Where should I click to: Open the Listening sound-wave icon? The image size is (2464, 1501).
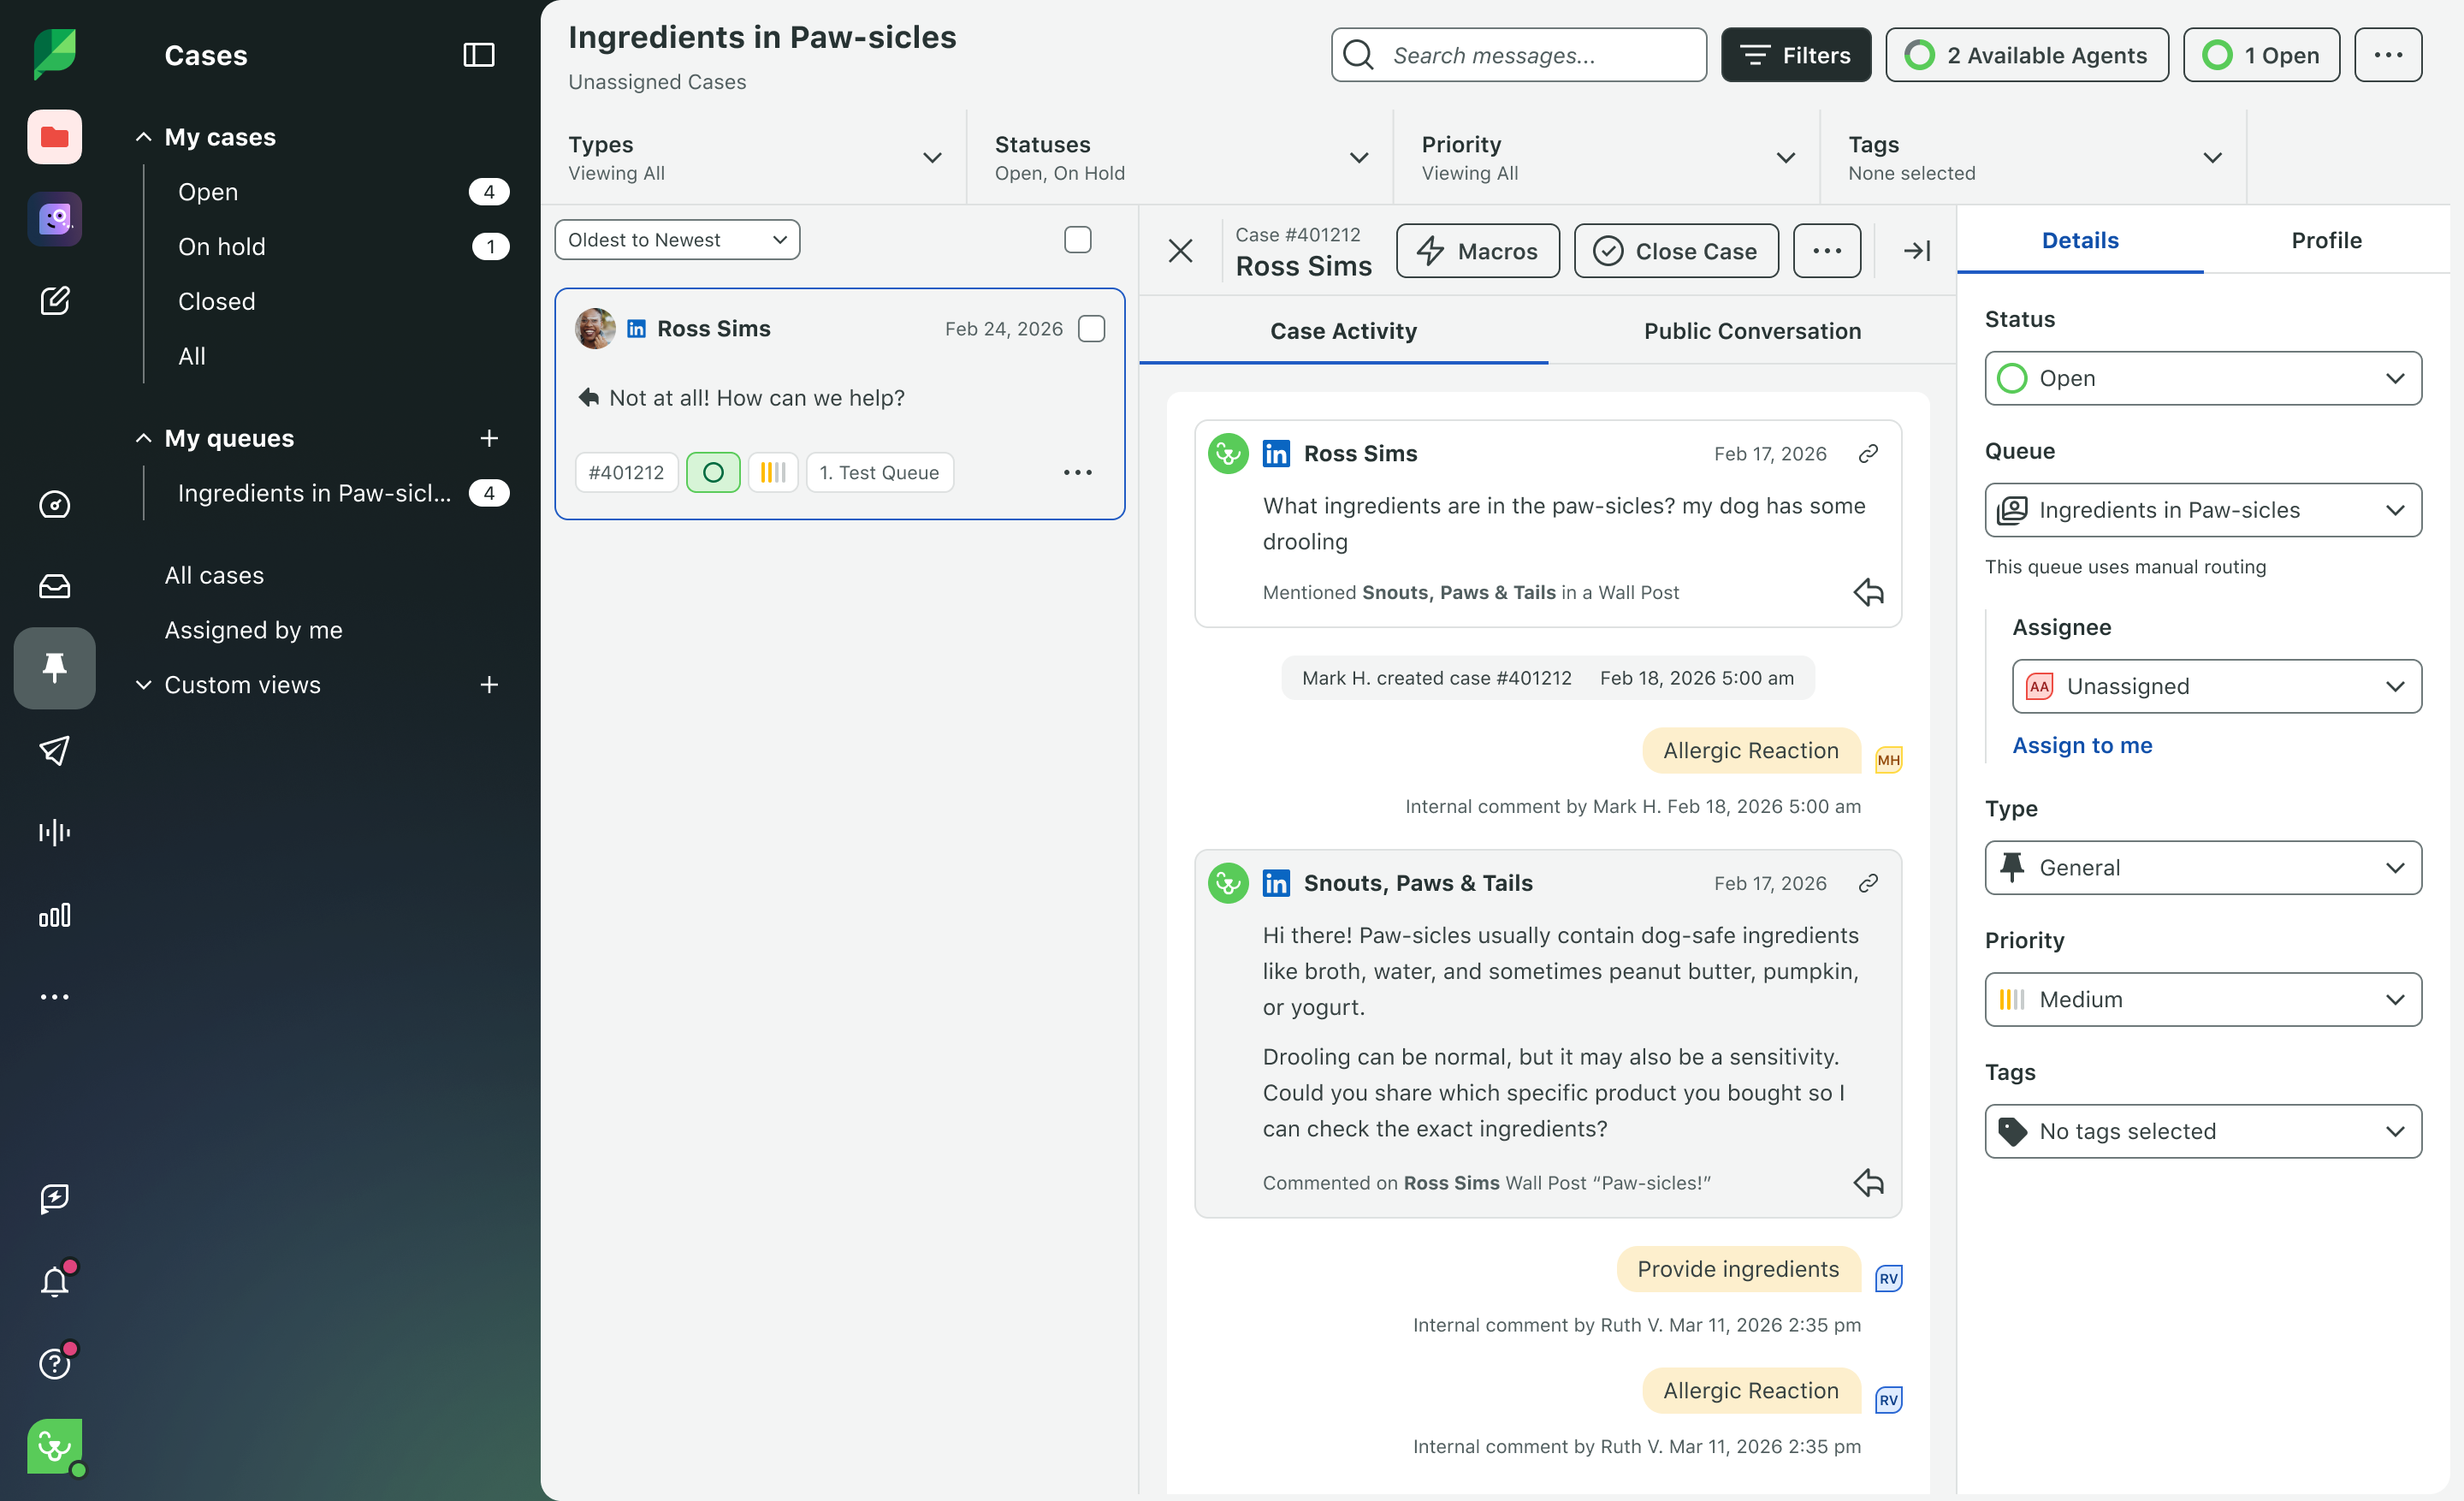(x=55, y=832)
